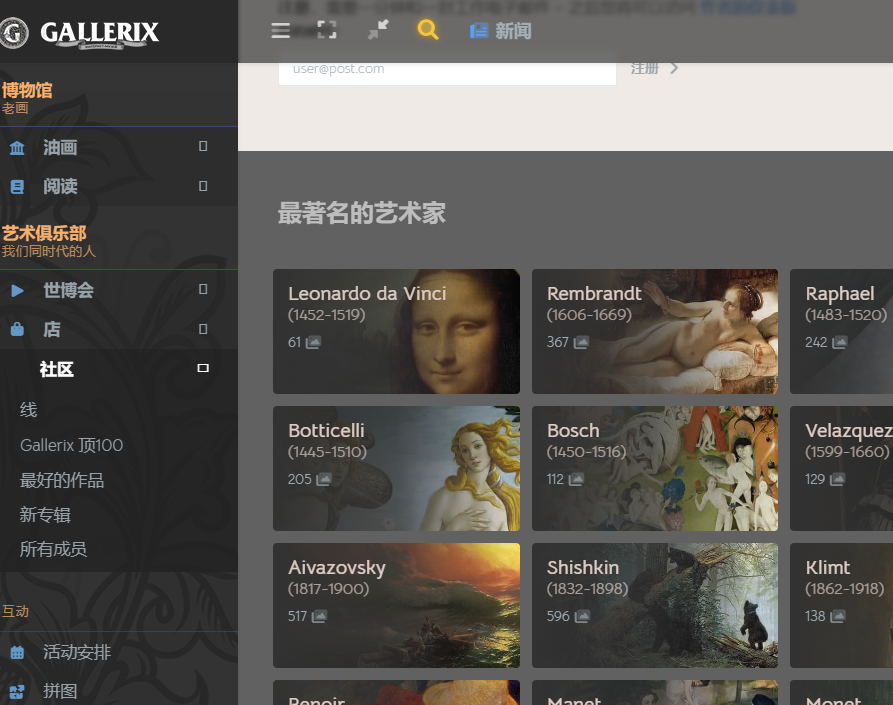Open the hamburger menu icon
The width and height of the screenshot is (893, 705).
coord(280,30)
